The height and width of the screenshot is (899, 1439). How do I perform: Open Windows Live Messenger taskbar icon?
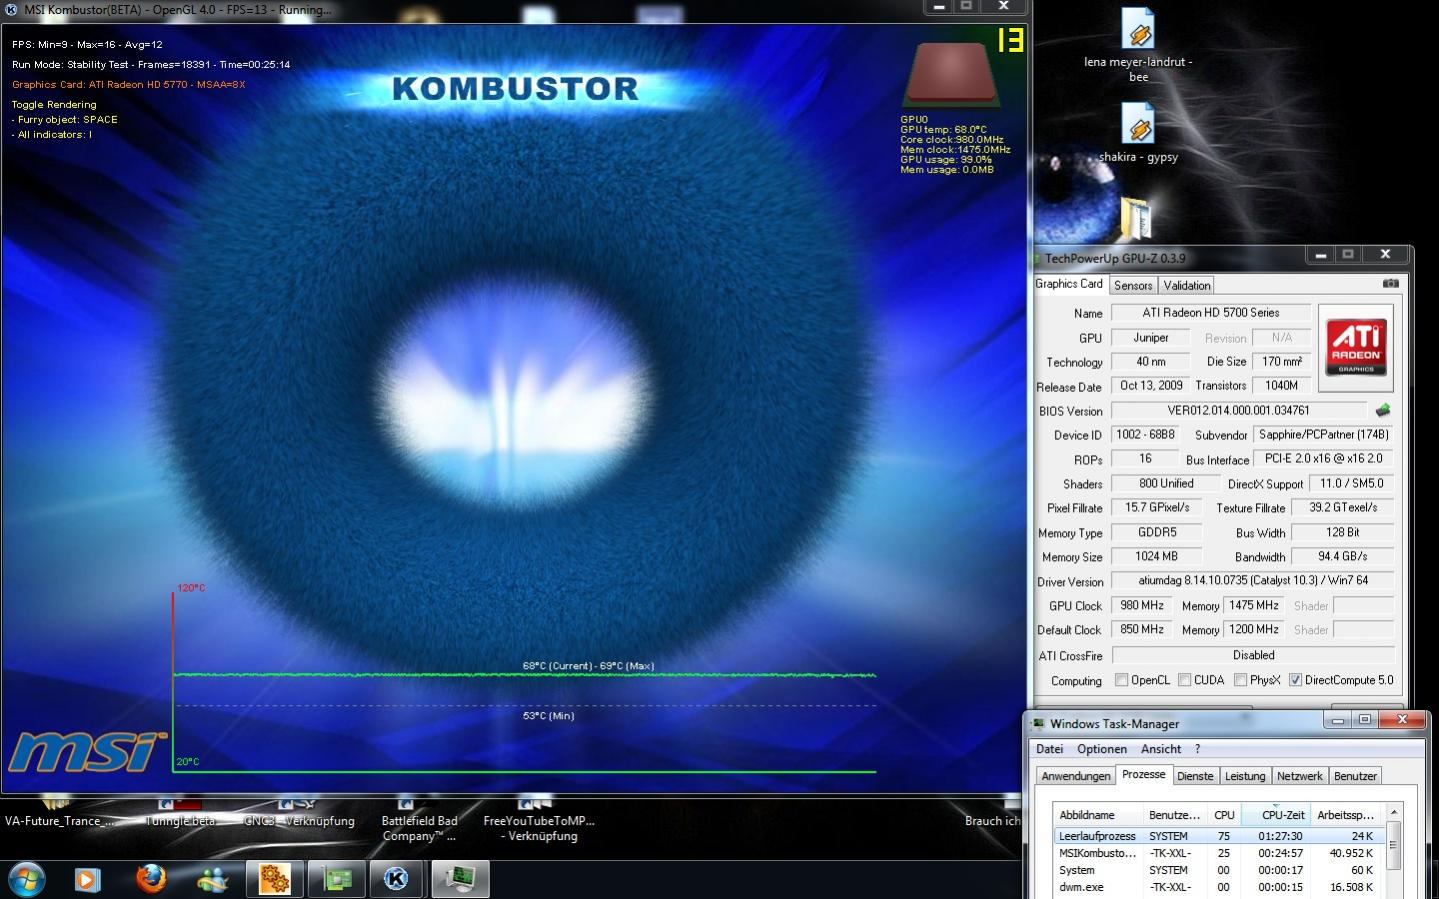[213, 879]
